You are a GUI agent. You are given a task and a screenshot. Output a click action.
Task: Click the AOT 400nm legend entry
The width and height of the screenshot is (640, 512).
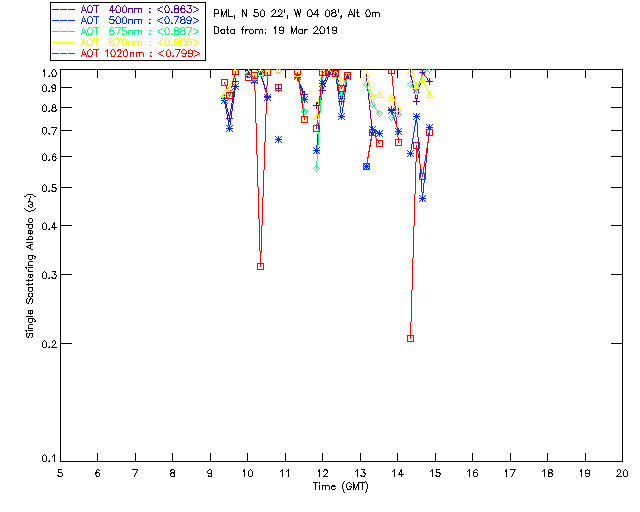(126, 9)
